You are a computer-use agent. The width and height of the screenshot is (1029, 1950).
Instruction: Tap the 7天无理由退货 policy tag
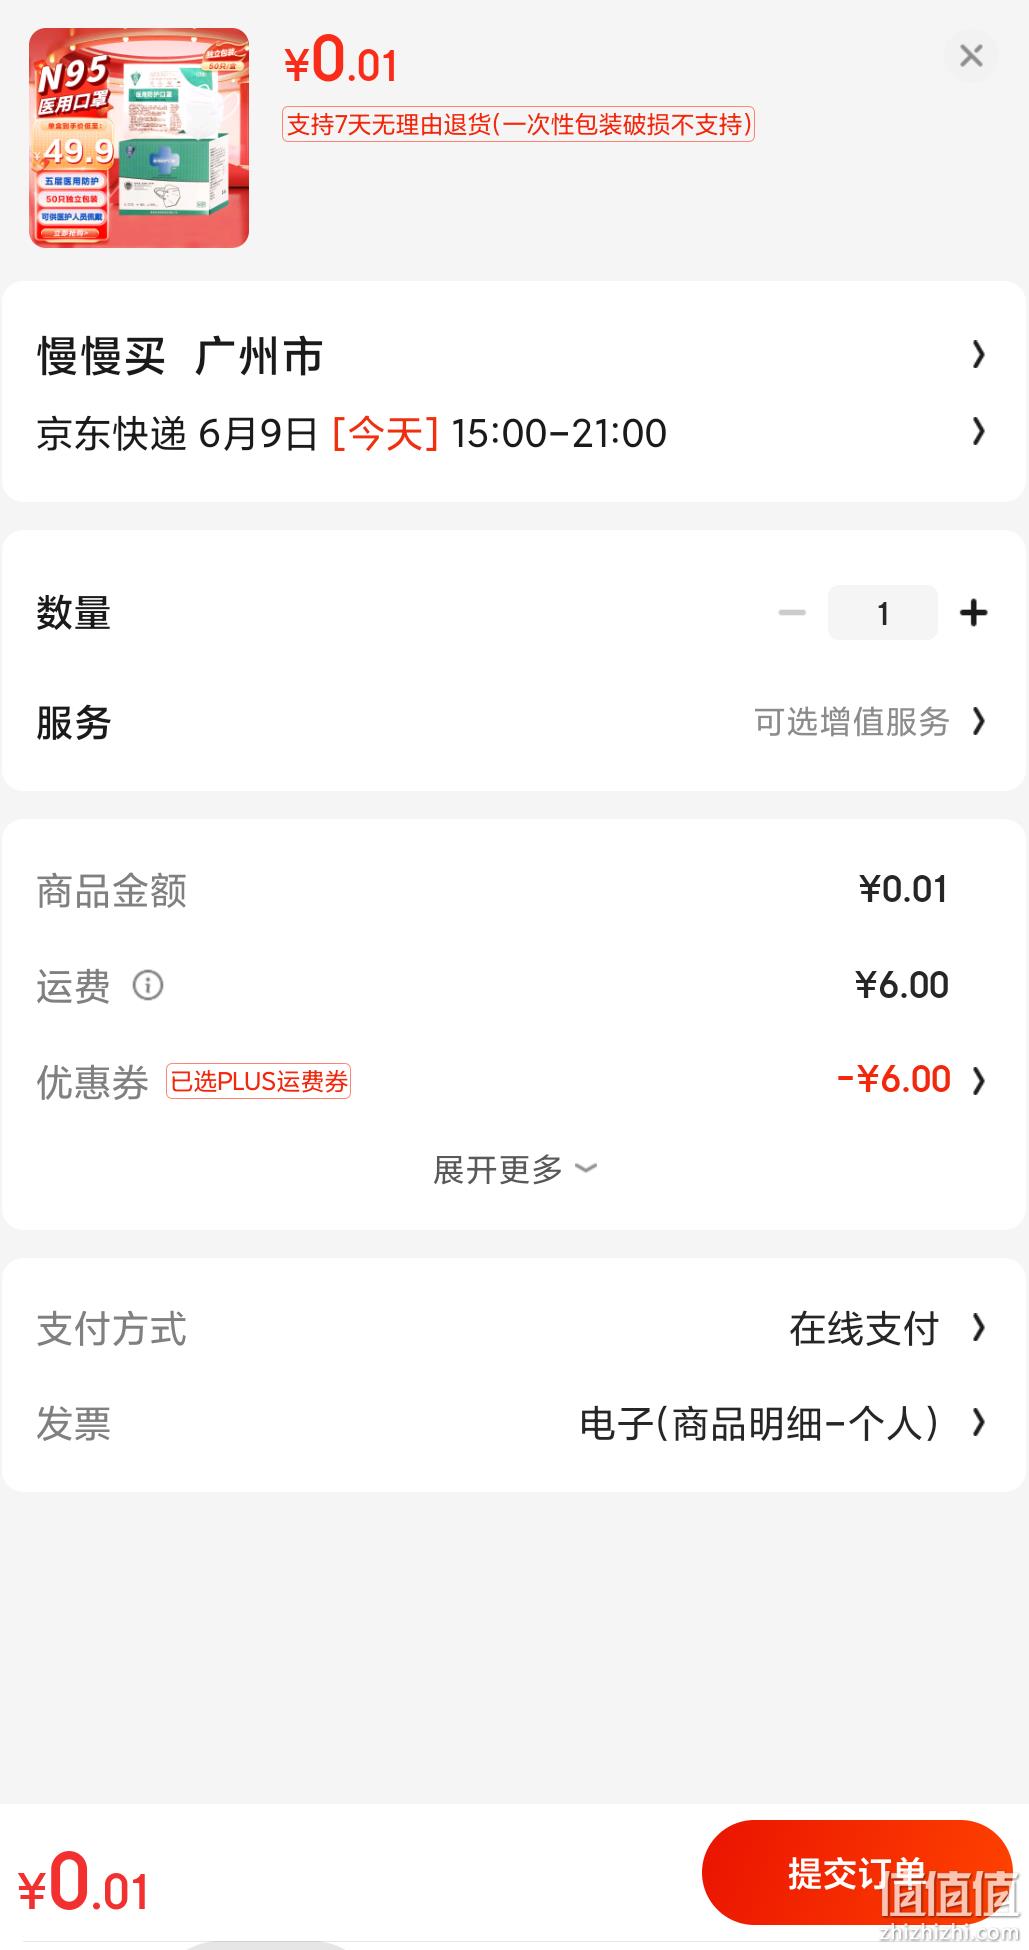pyautogui.click(x=518, y=125)
